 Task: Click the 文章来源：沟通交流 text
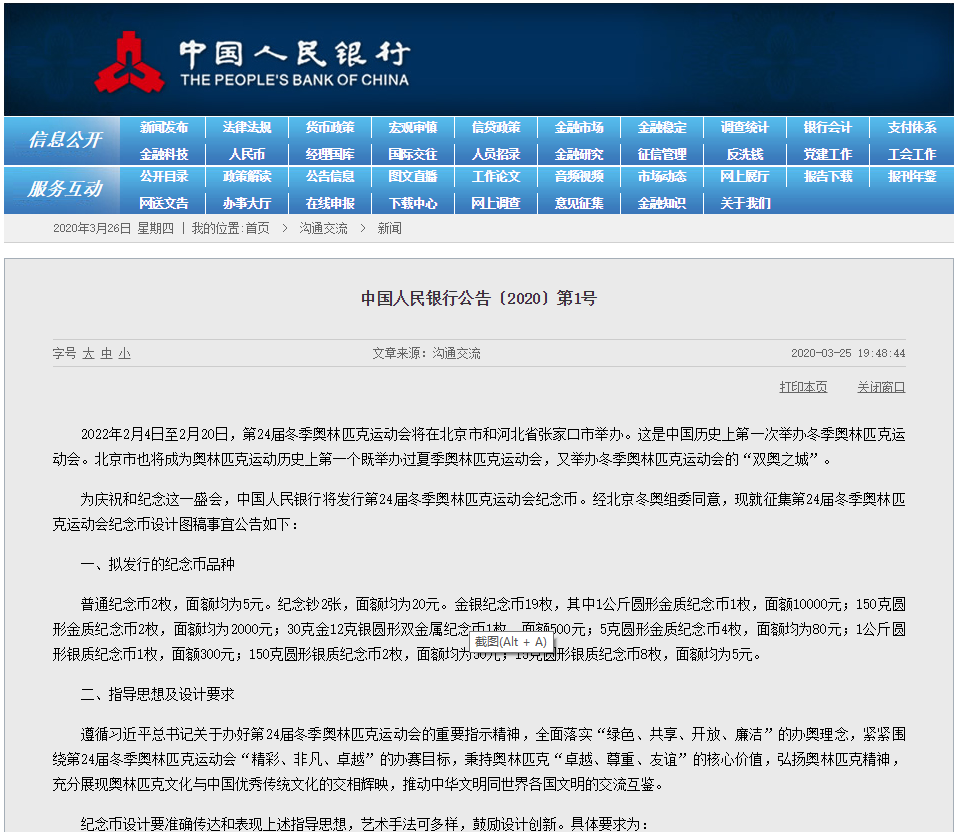tap(426, 354)
